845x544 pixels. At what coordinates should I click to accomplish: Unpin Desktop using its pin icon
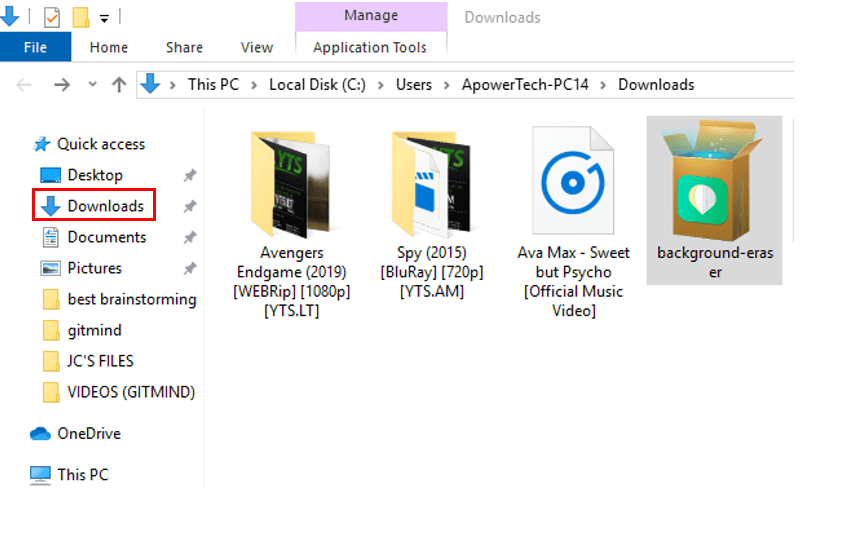pyautogui.click(x=190, y=175)
